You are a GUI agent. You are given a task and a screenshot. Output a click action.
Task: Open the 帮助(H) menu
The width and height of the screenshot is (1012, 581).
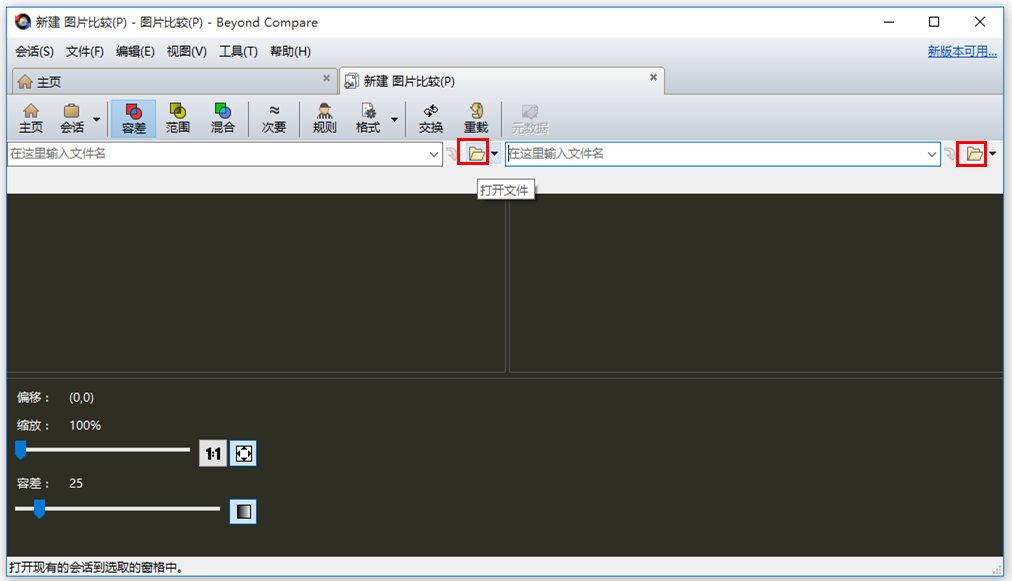(x=290, y=52)
